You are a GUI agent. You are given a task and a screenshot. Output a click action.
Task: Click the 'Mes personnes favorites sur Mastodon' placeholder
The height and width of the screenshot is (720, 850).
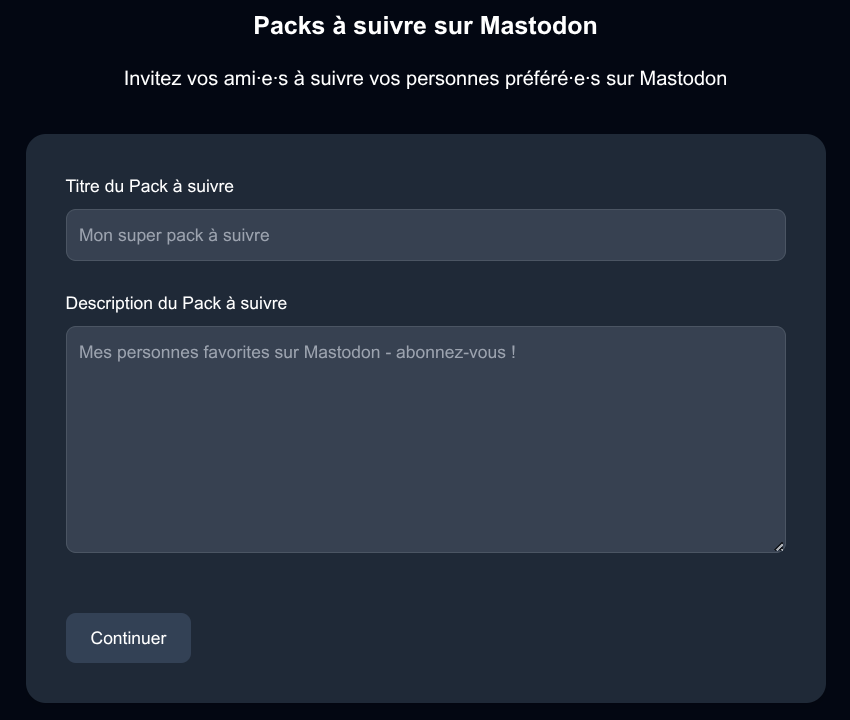pyautogui.click(x=229, y=352)
